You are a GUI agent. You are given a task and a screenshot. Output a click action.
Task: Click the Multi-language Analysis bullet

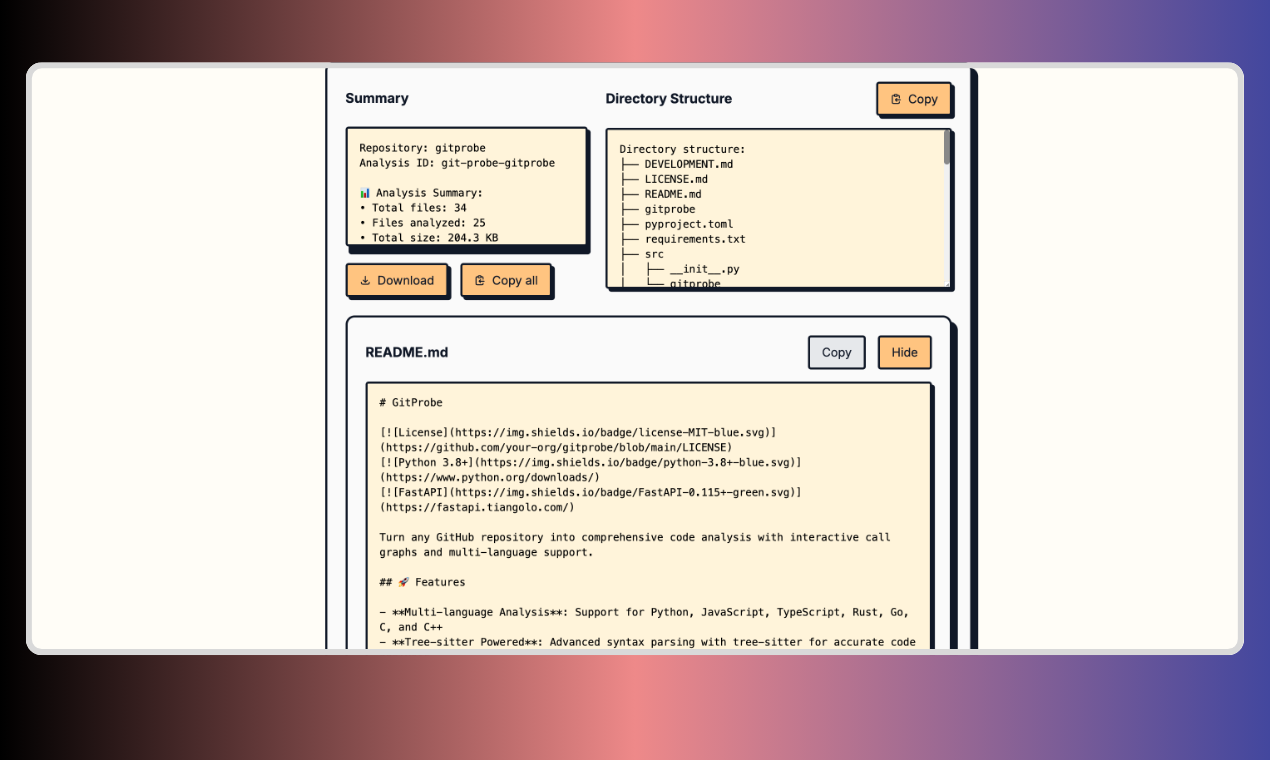click(x=644, y=620)
